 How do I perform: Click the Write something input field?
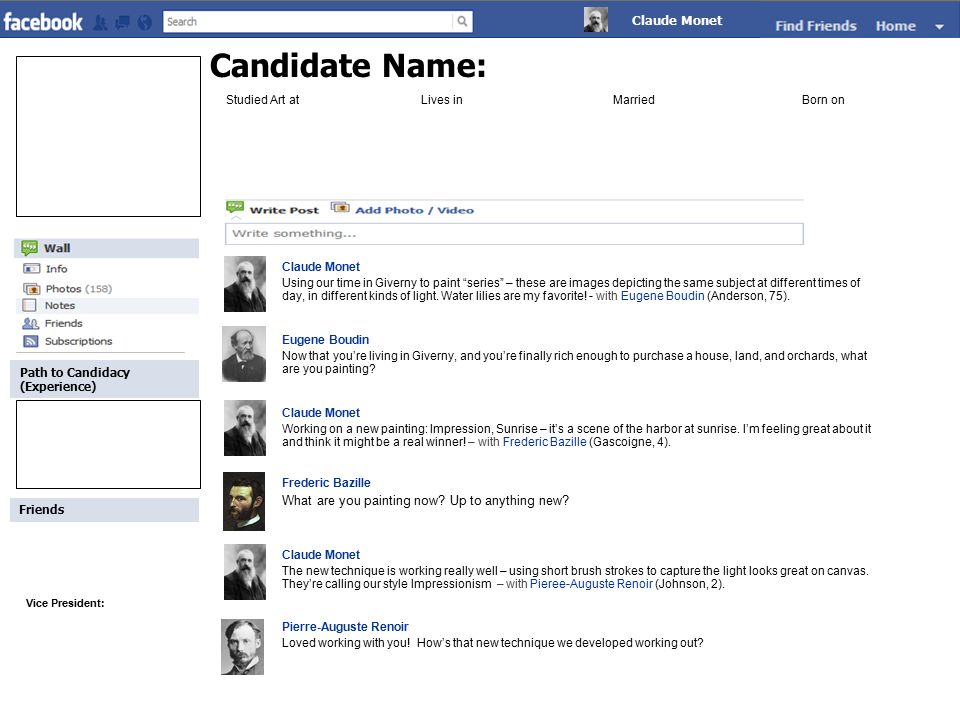click(x=514, y=234)
